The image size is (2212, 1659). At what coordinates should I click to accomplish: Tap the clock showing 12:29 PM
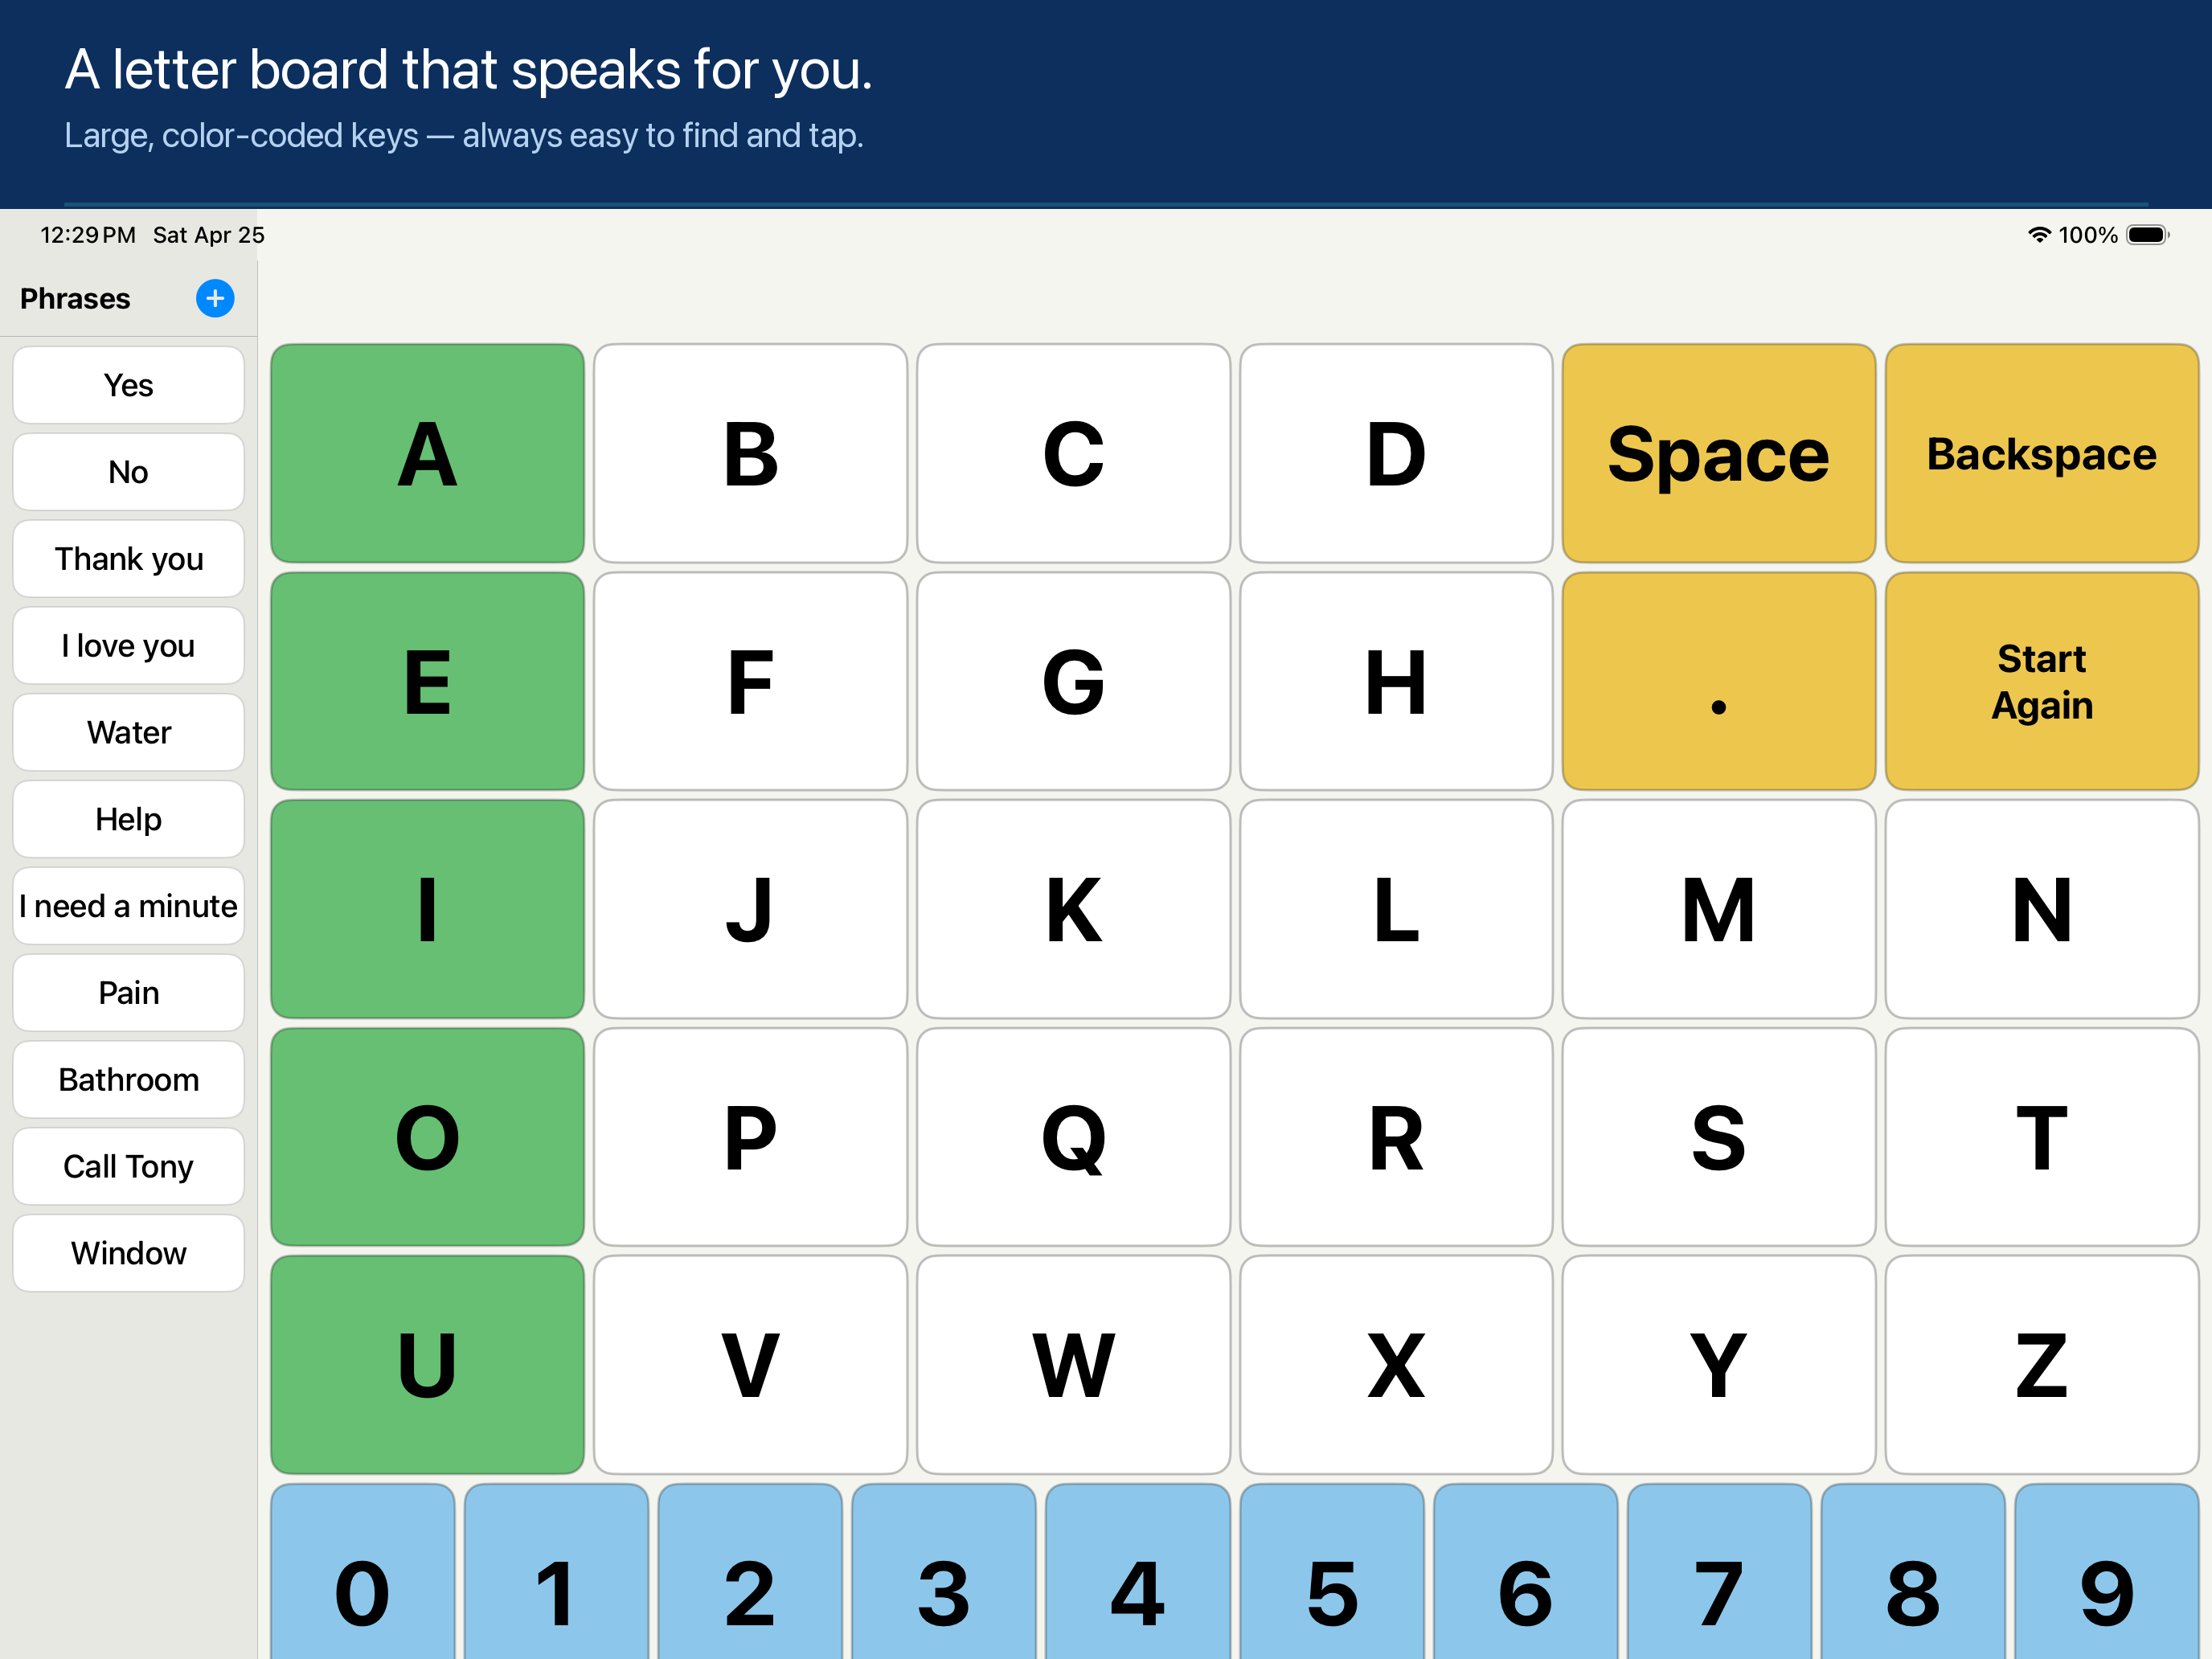(86, 234)
